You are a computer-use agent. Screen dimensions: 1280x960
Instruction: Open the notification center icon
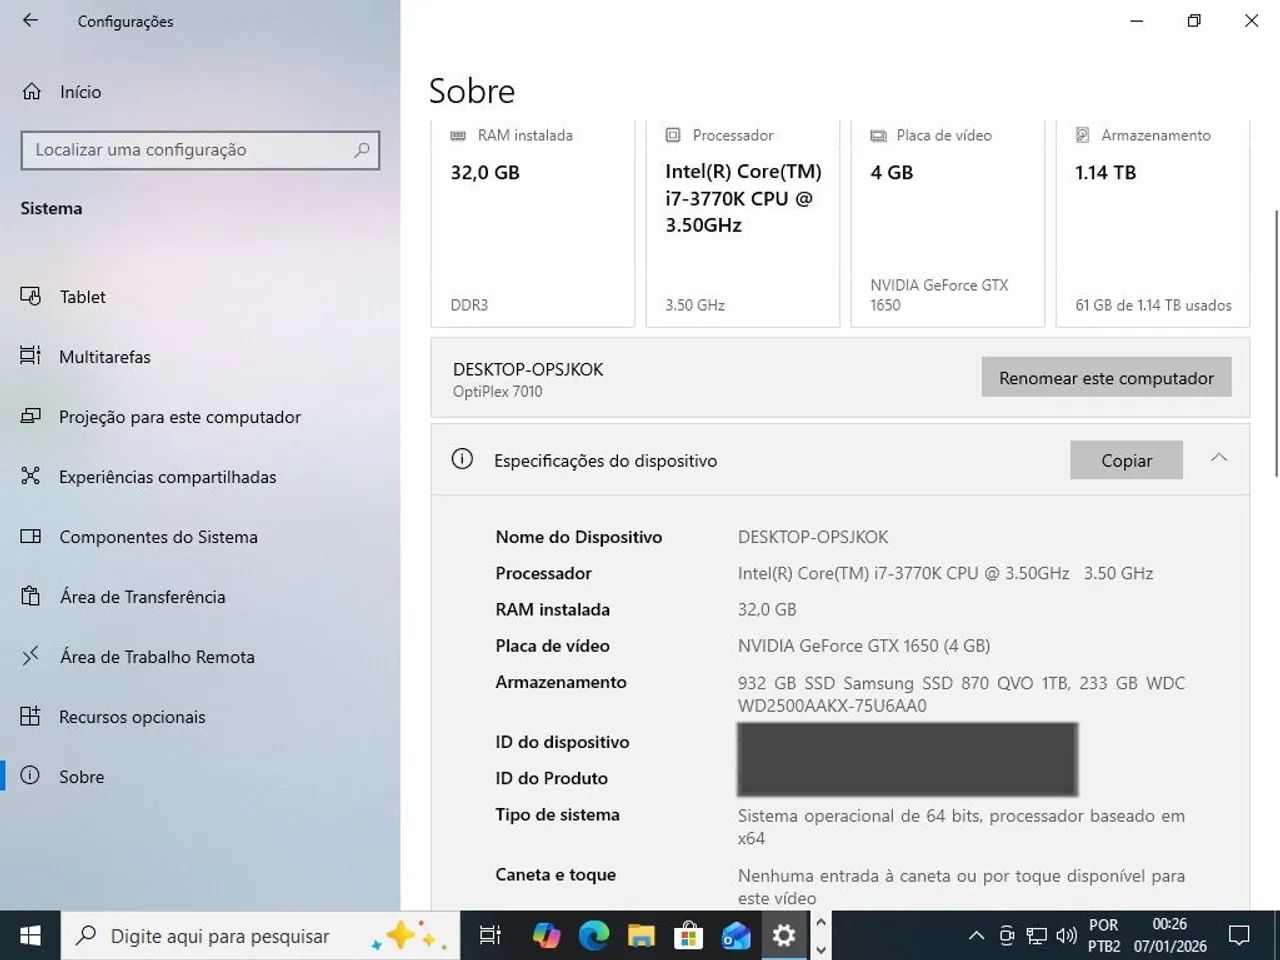[x=1239, y=936]
